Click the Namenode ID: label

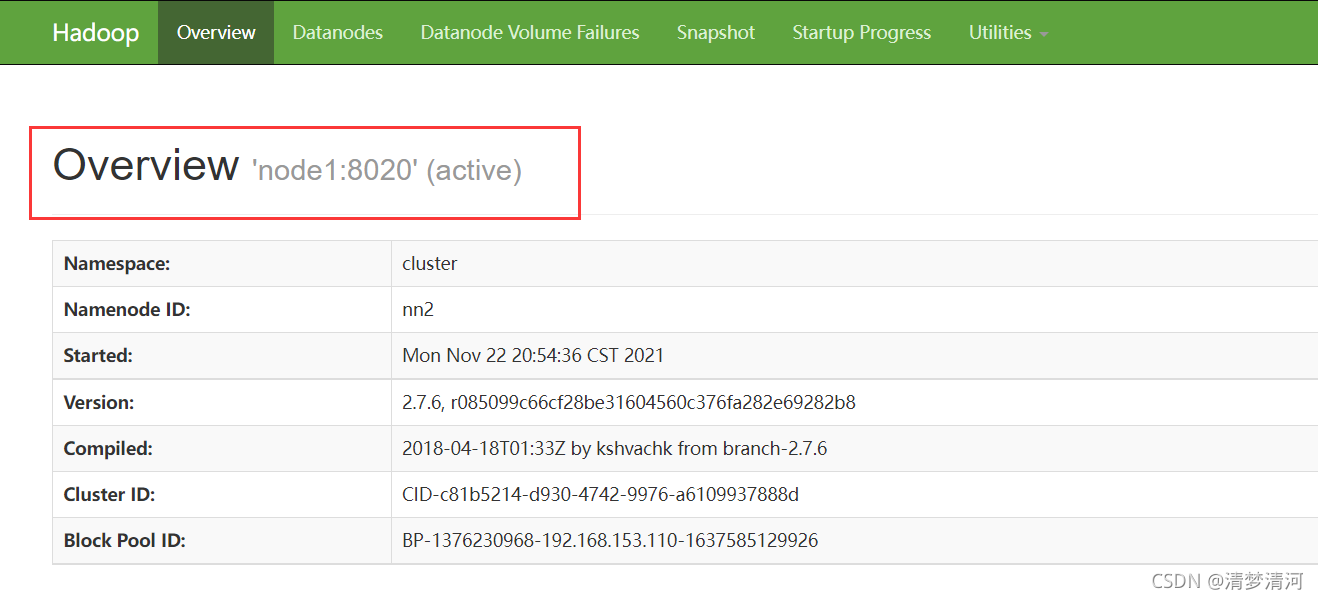pyautogui.click(x=127, y=310)
